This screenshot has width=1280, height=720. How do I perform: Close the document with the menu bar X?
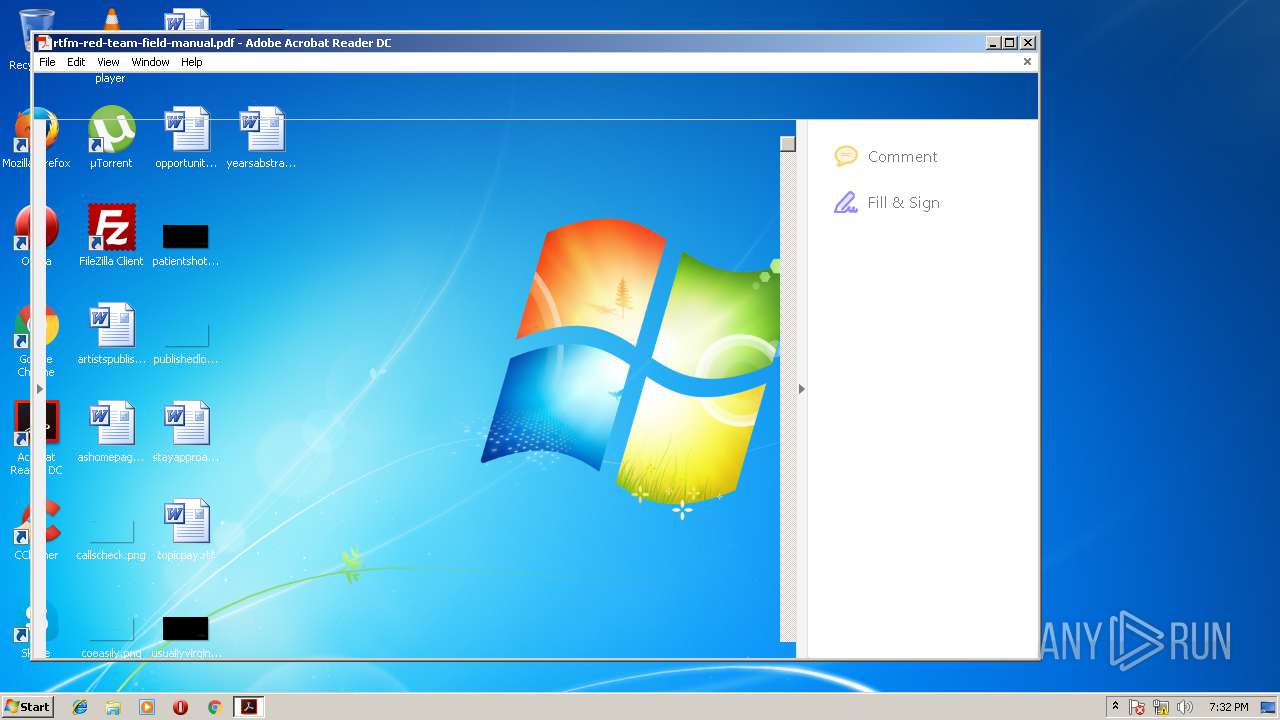coord(1027,62)
